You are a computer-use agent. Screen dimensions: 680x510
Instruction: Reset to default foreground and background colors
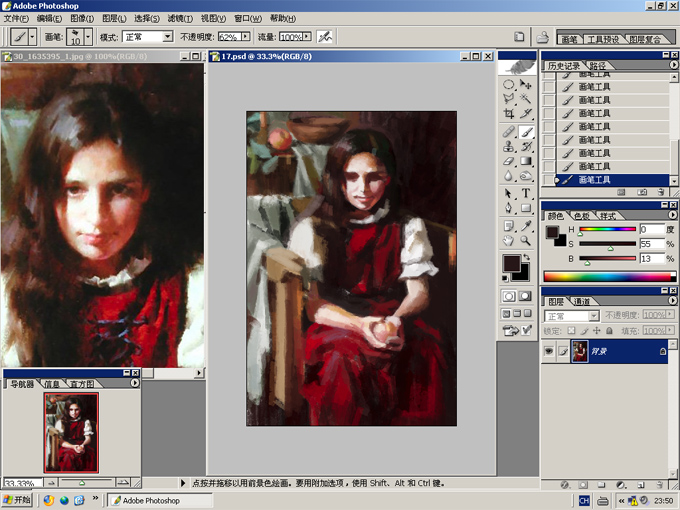pyautogui.click(x=506, y=278)
